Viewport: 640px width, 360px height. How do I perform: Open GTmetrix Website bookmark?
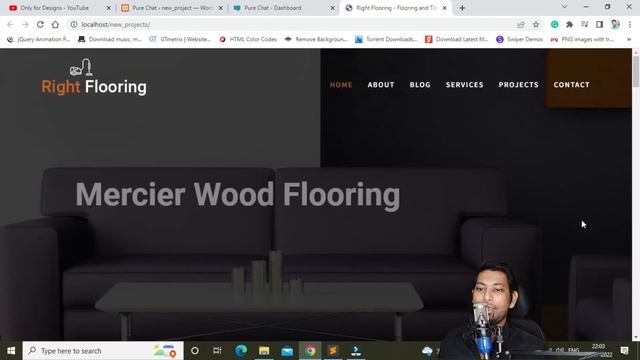pos(180,39)
